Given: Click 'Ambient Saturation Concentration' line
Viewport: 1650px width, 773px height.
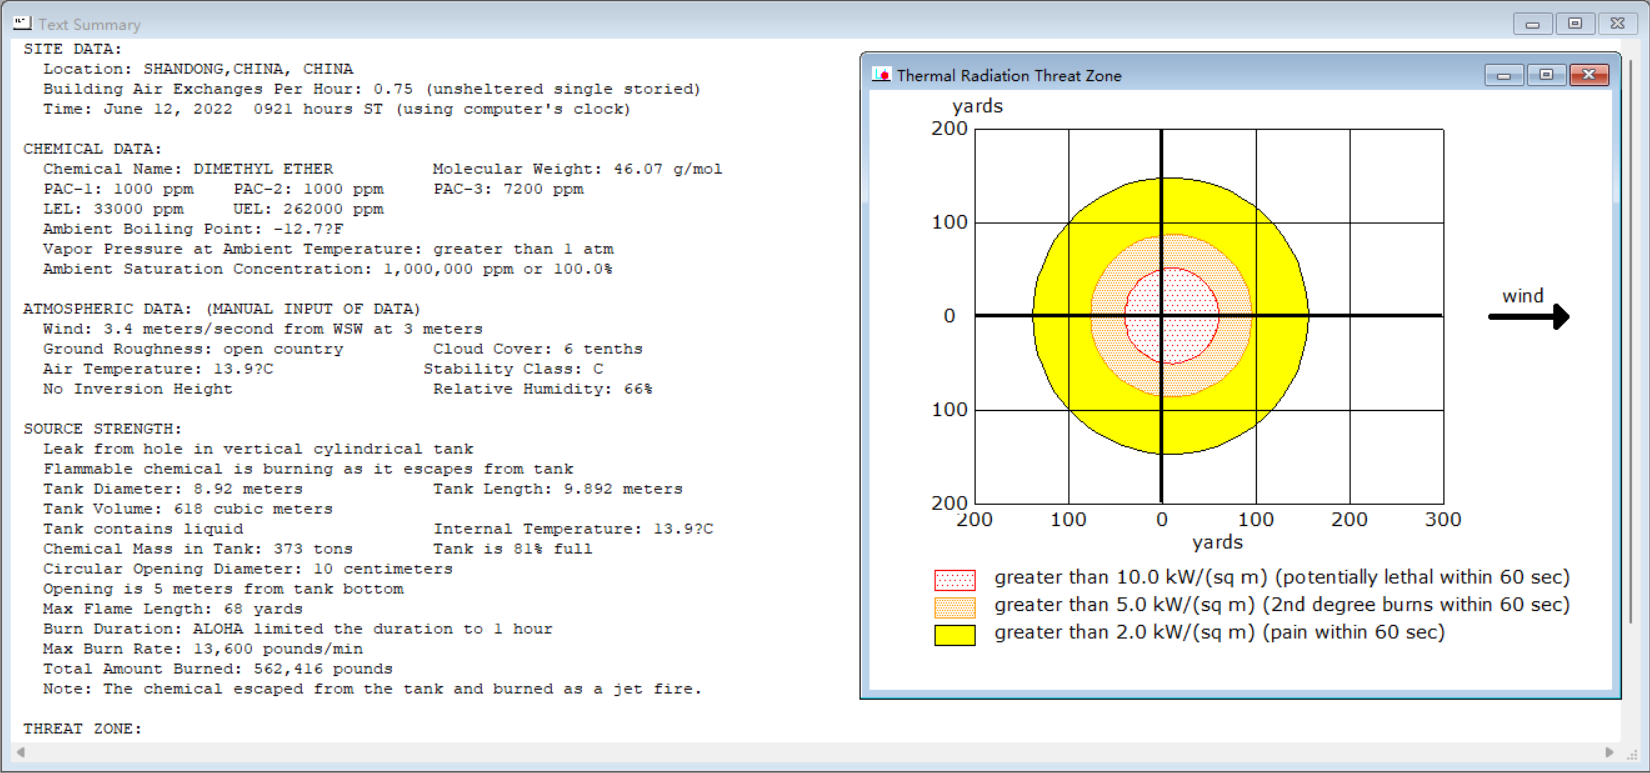Looking at the screenshot, I should 328,269.
